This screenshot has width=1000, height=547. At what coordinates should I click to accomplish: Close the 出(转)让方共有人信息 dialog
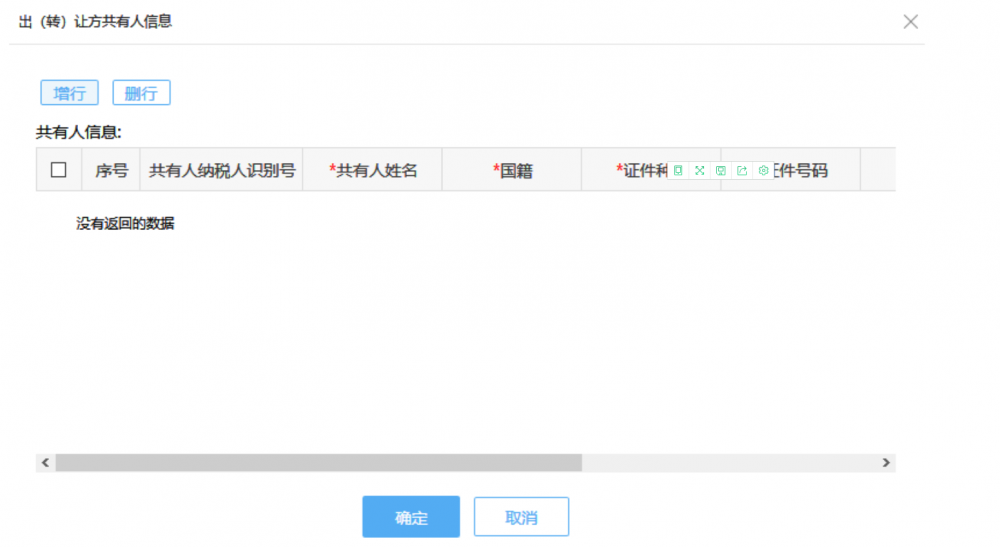tap(910, 22)
